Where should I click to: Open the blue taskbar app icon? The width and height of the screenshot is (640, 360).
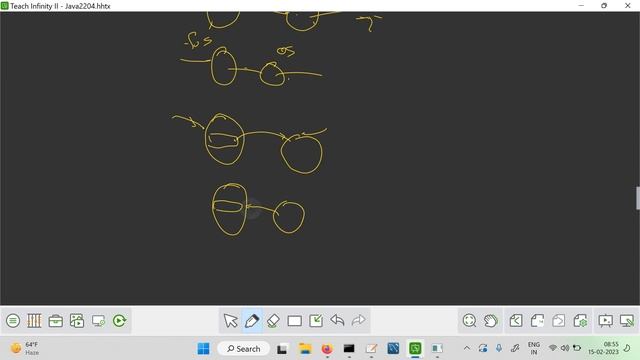[x=393, y=349]
